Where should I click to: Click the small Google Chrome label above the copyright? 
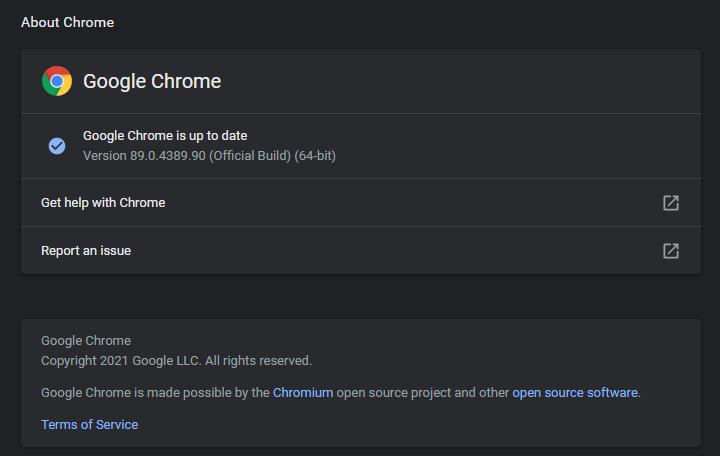click(x=86, y=341)
